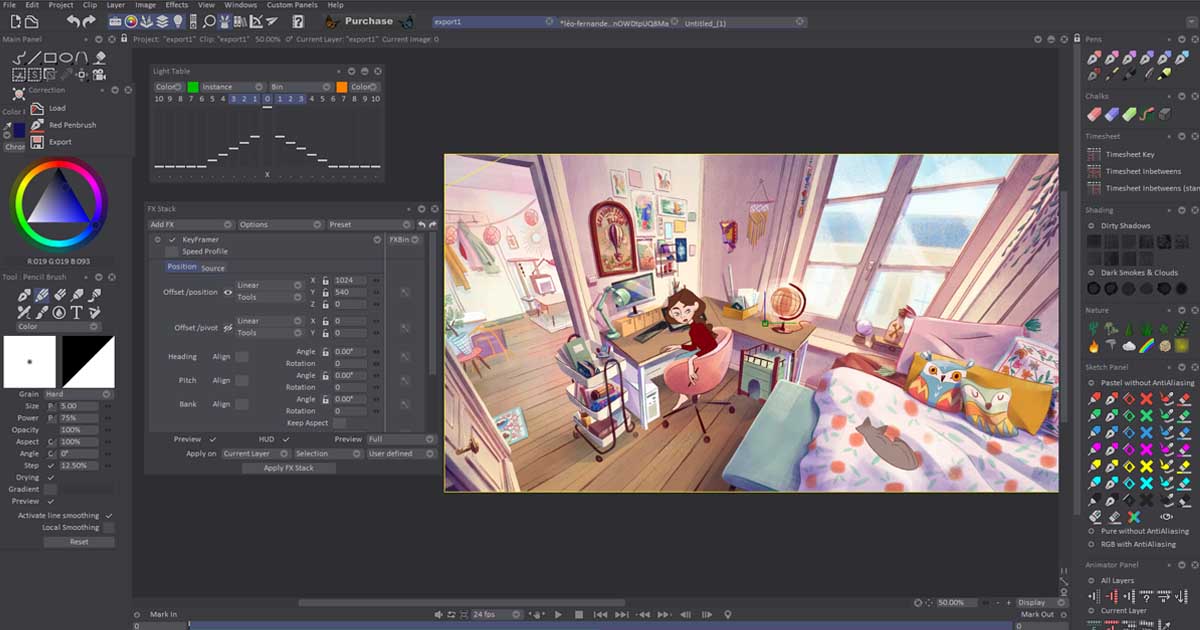This screenshot has height=630, width=1200.
Task: Click the undo arrow in top toolbar
Action: (74, 21)
